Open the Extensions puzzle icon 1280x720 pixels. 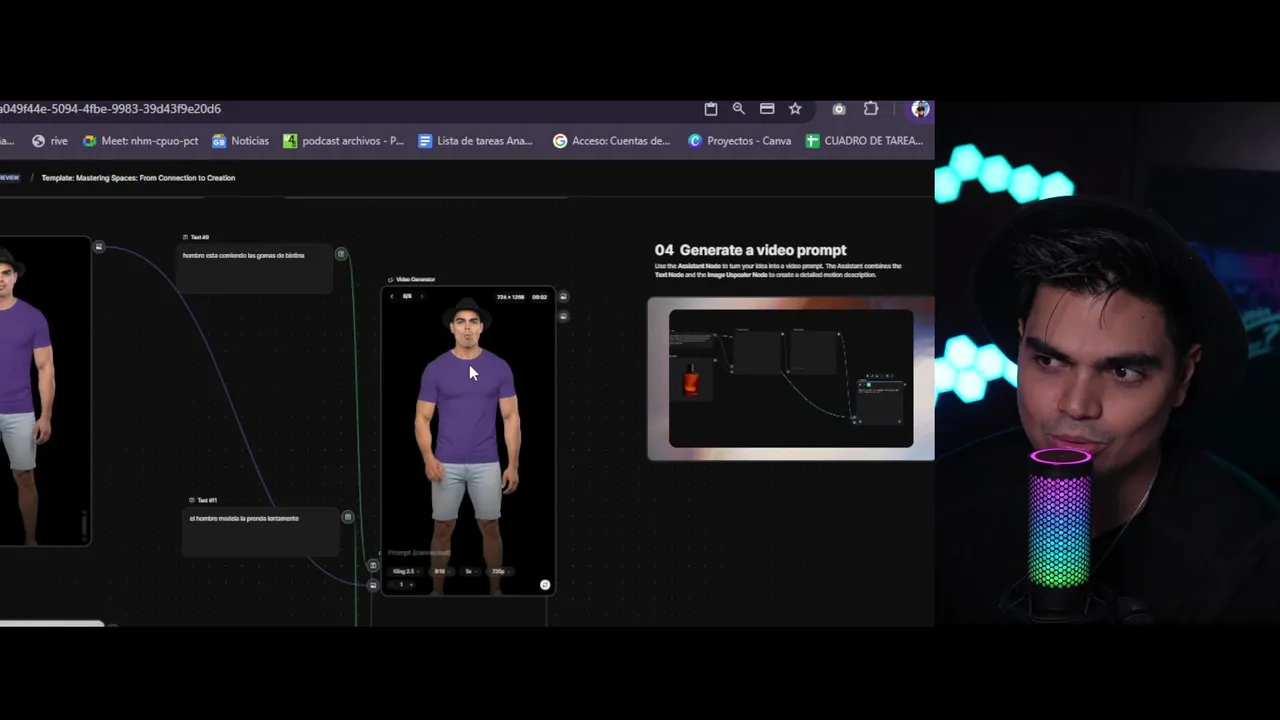tap(871, 109)
